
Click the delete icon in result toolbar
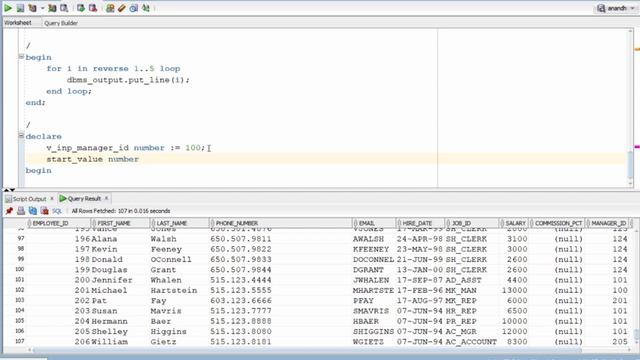pyautogui.click(x=44, y=211)
